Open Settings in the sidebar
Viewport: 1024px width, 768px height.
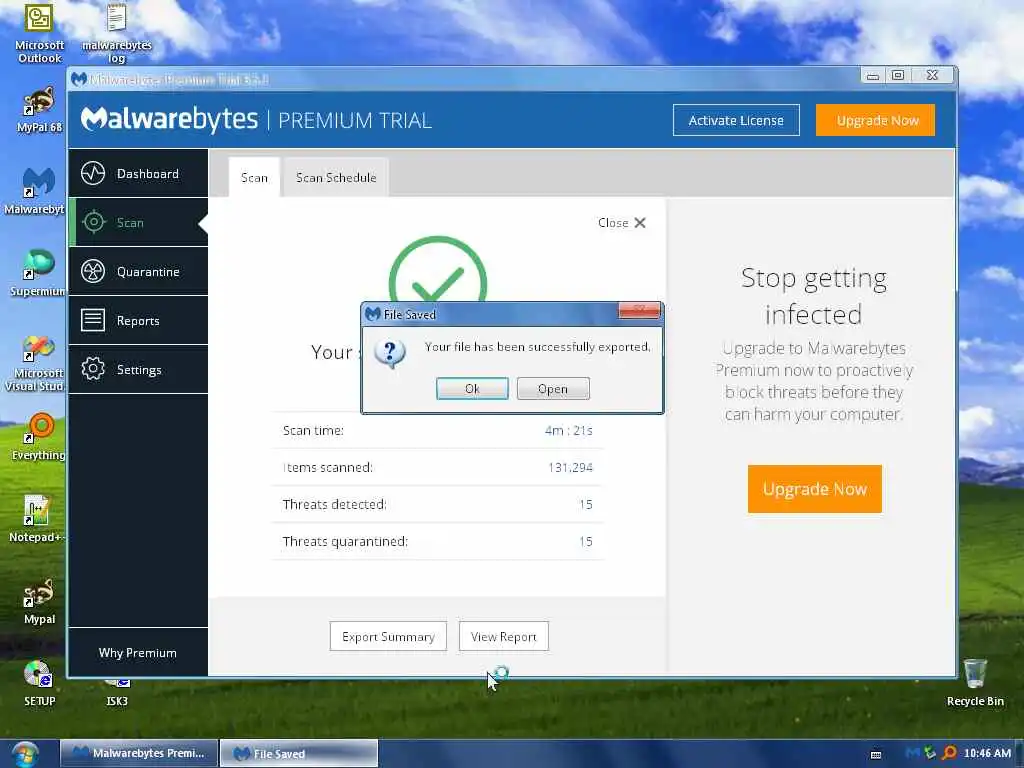[x=138, y=370]
